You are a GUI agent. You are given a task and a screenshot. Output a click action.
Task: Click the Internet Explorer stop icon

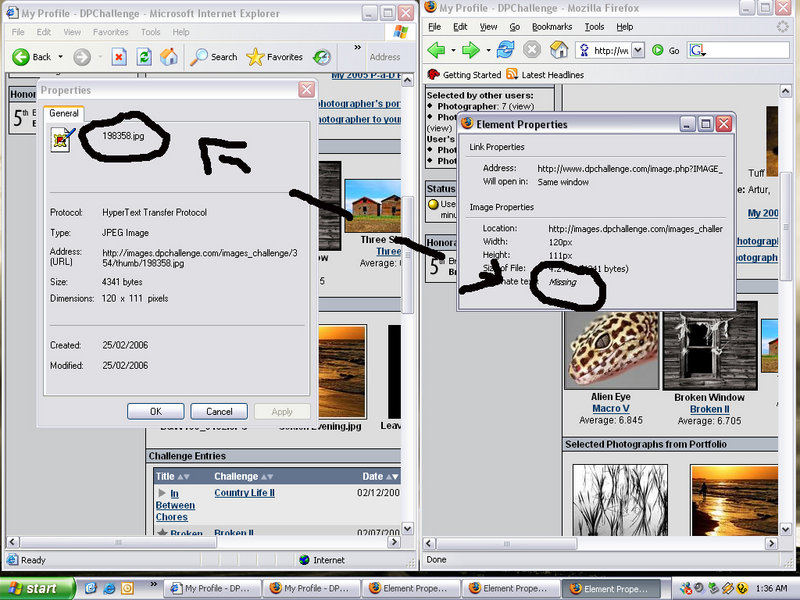(119, 57)
